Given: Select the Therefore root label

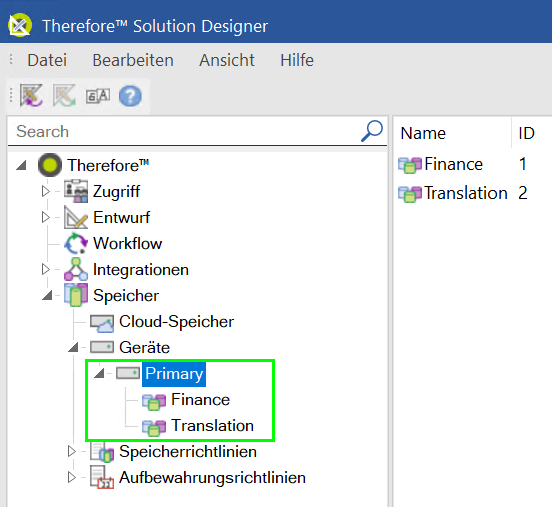Looking at the screenshot, I should click(108, 165).
